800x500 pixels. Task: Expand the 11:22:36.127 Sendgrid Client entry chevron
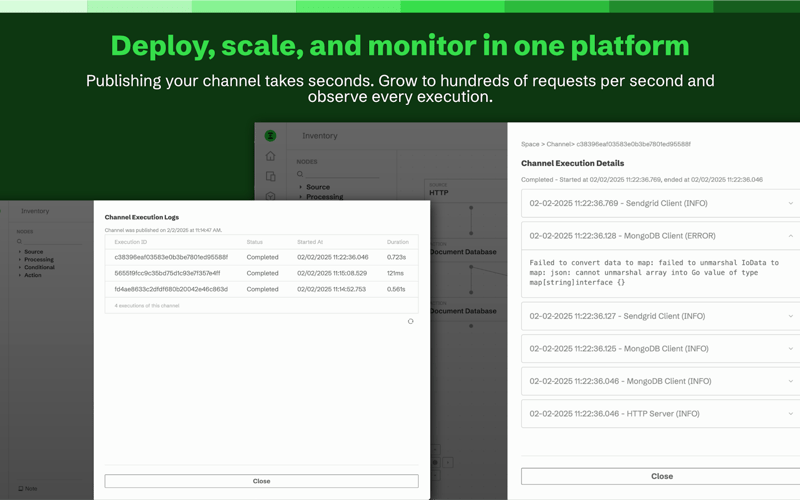click(790, 316)
